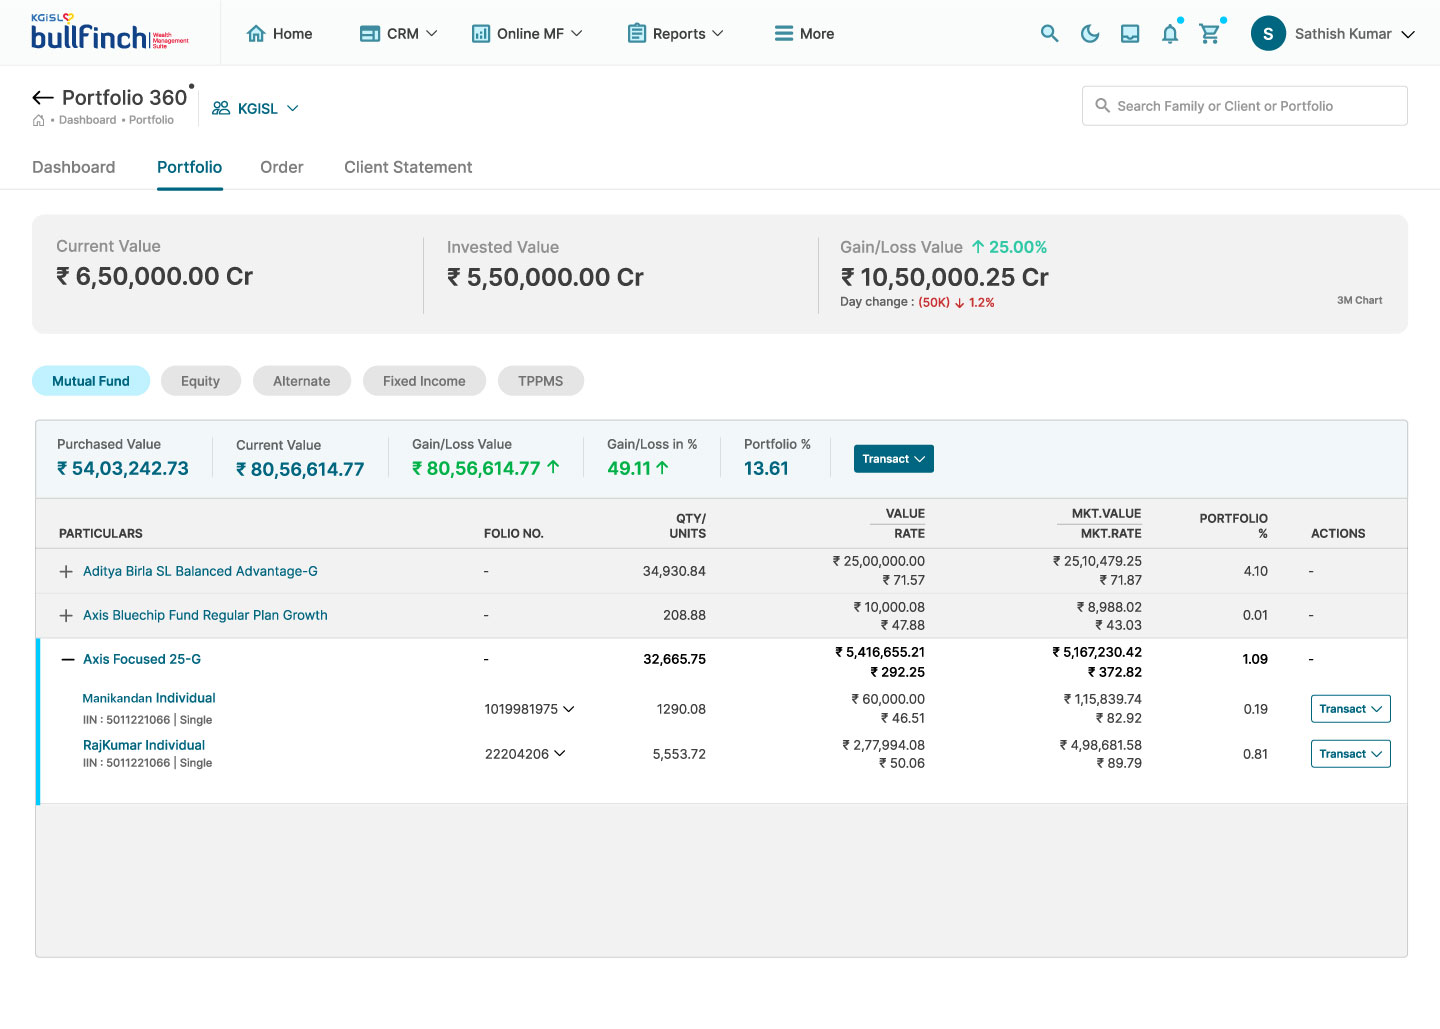Image resolution: width=1440 pixels, height=1029 pixels.
Task: Open Online MF menu
Action: (527, 33)
